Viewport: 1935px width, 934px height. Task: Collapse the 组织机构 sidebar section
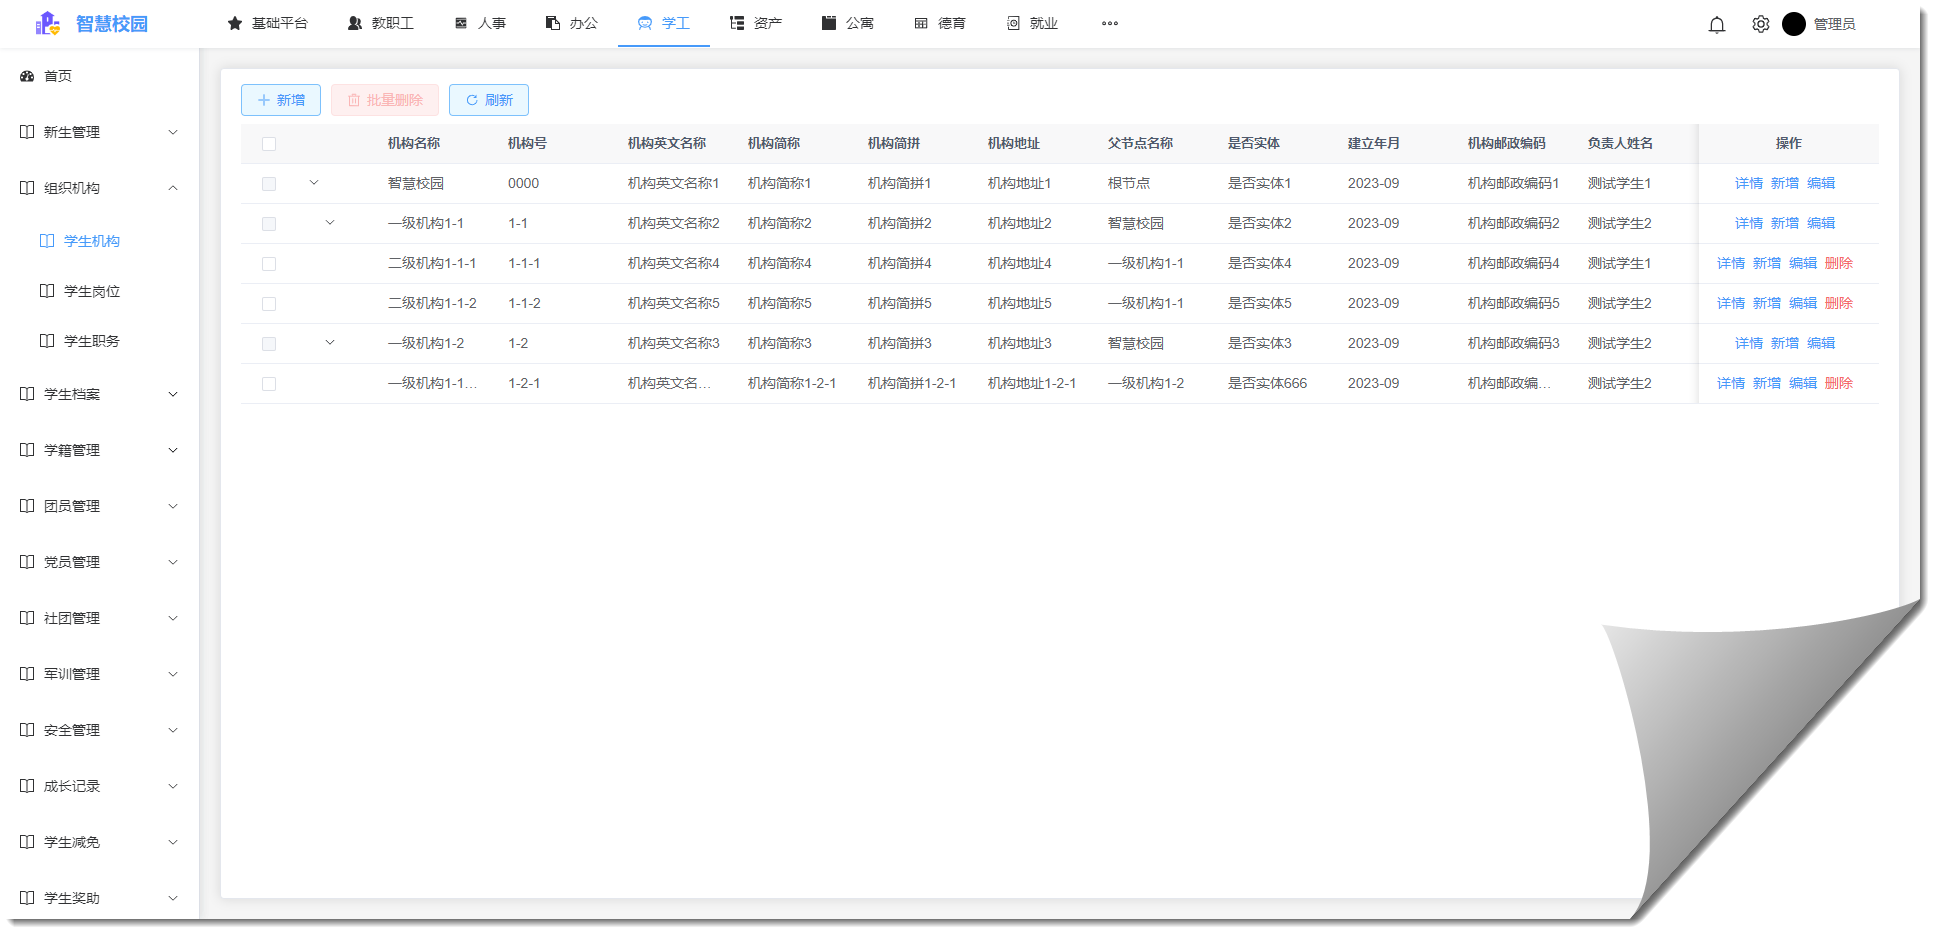tap(173, 187)
